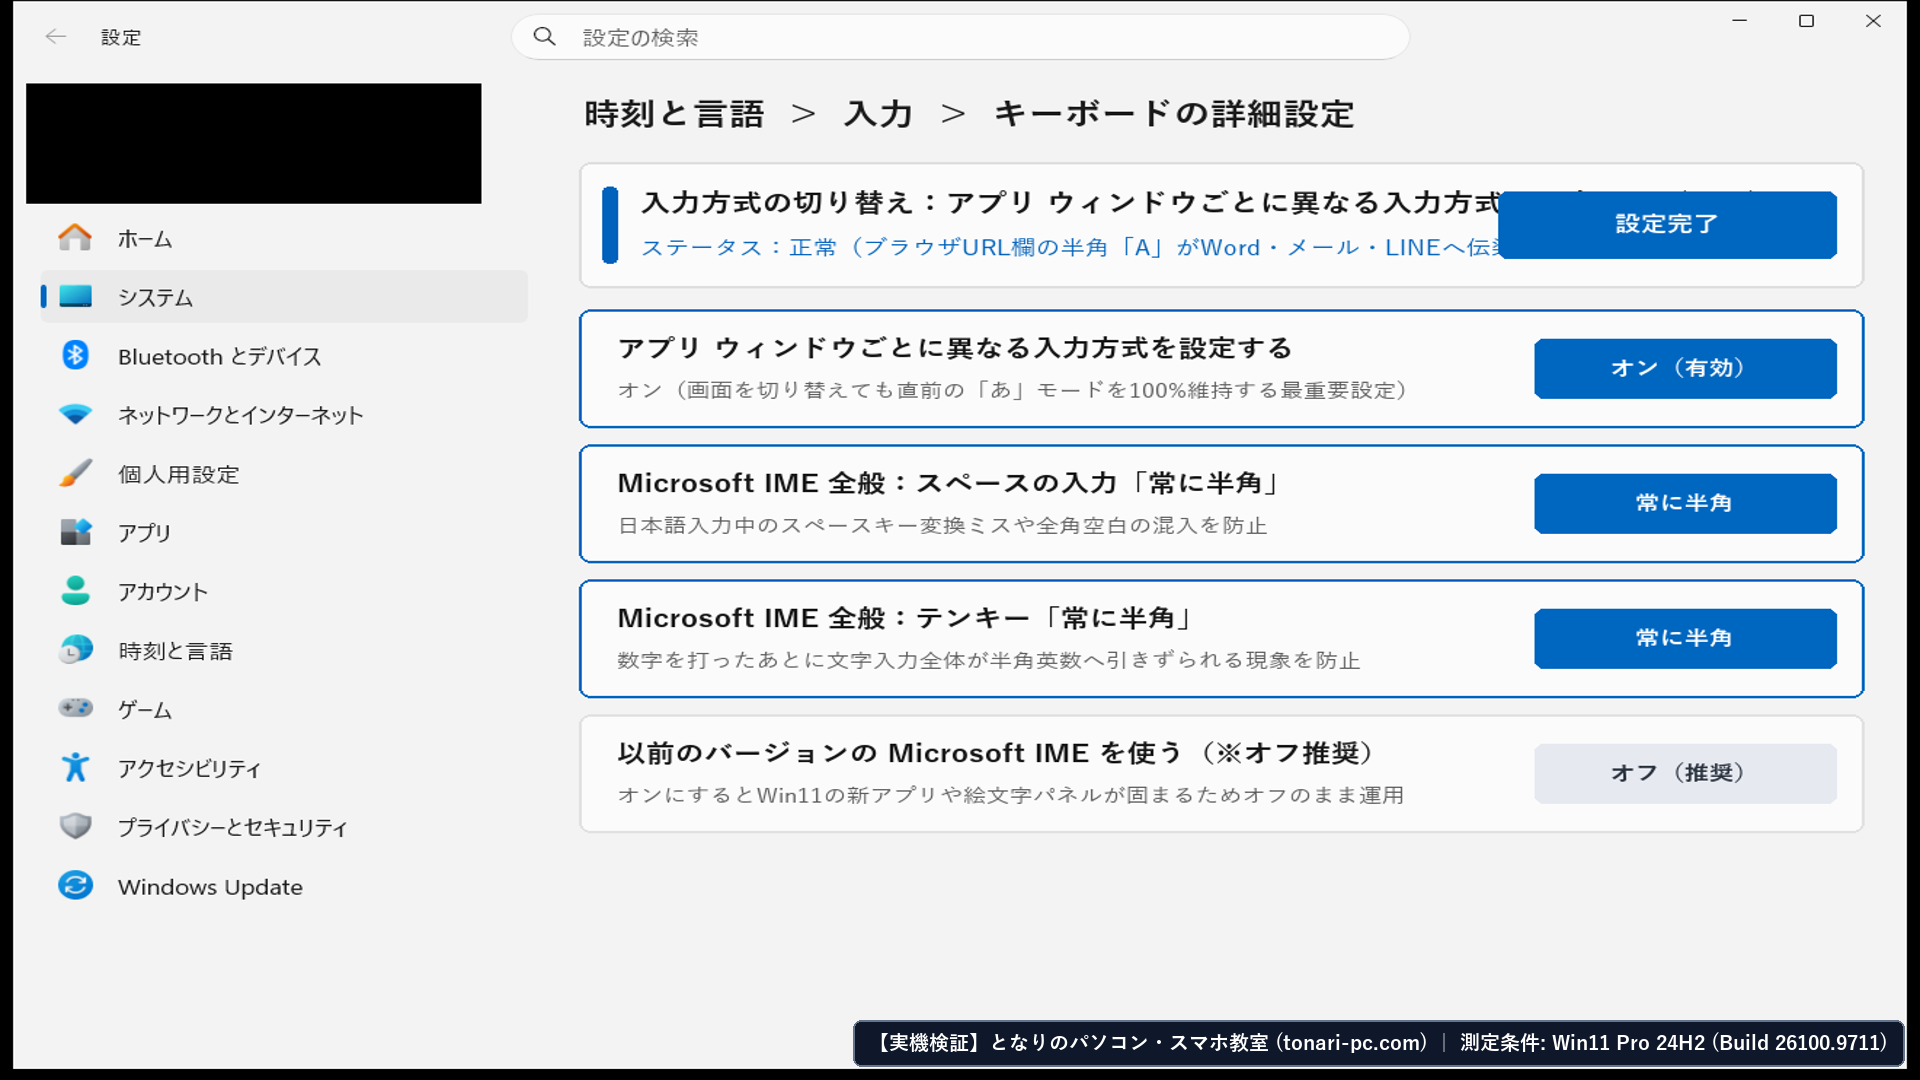Open ネットワークとインターネット settings
1920x1080 pixels.
click(284, 415)
